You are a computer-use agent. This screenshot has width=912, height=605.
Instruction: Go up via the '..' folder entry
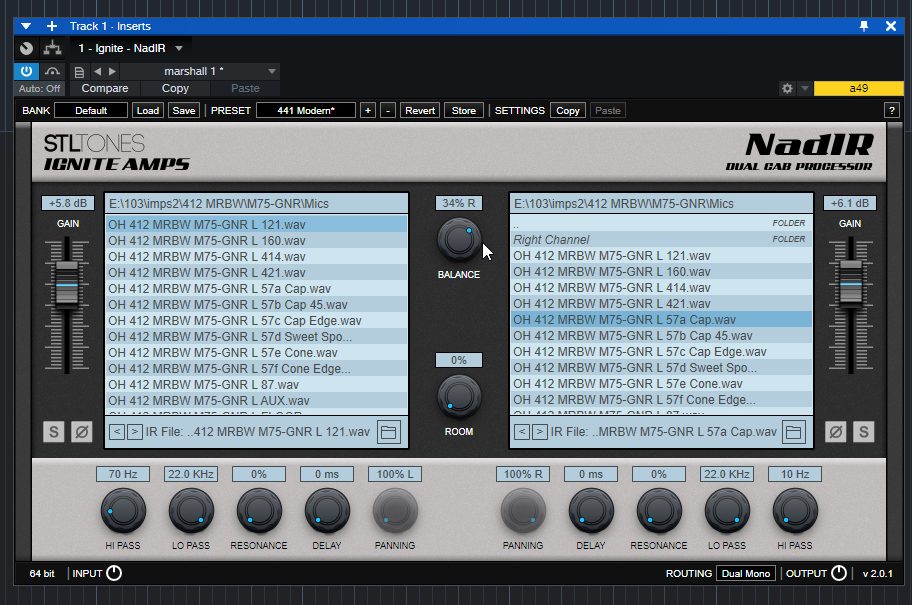point(661,223)
